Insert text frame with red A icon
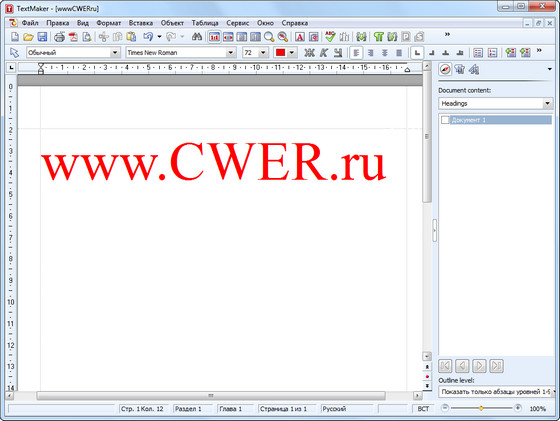This screenshot has width=560, height=421. tap(300, 37)
